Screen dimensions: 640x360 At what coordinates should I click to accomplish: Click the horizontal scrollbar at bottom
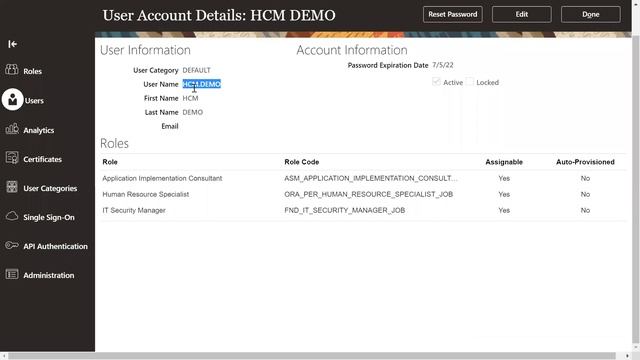312,356
